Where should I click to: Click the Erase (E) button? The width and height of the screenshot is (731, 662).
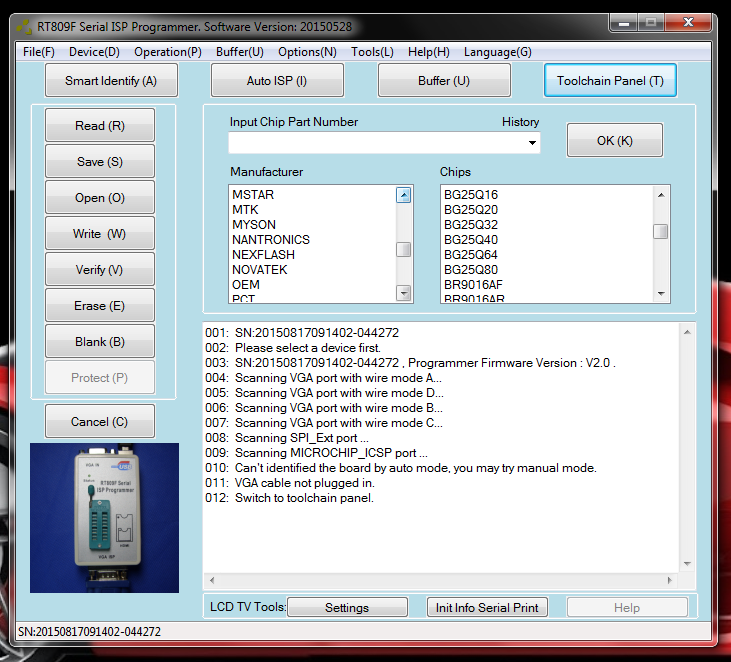point(100,305)
